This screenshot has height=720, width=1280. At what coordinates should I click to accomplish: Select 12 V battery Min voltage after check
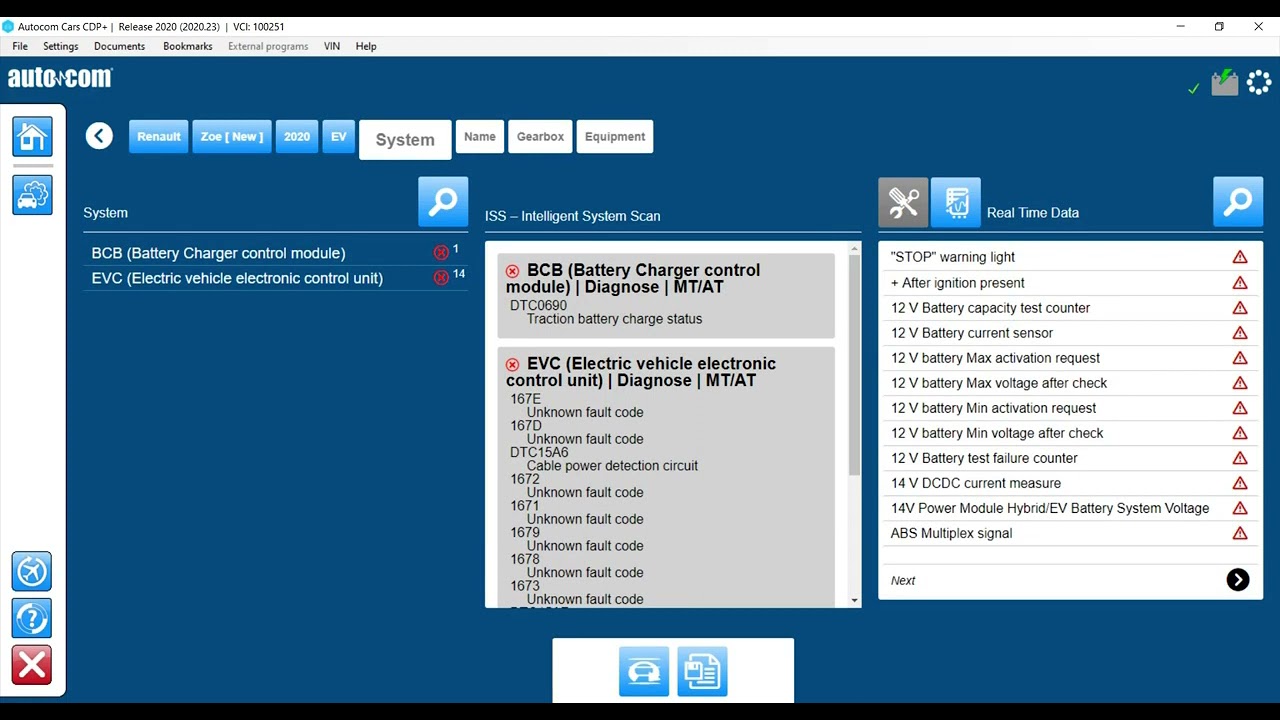1070,433
